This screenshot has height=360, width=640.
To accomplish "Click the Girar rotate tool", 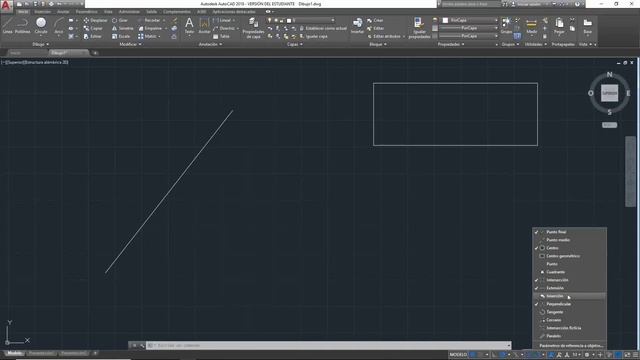I will [x=120, y=20].
